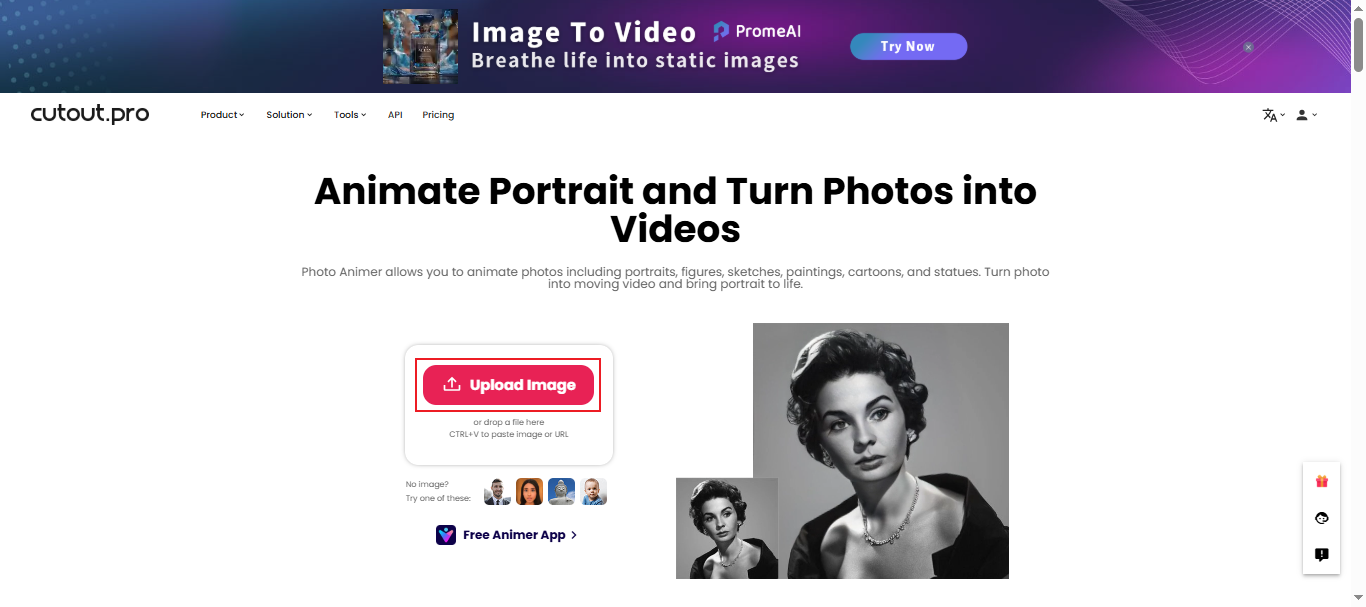Open the API menu item
The height and width of the screenshot is (607, 1366).
(x=395, y=114)
